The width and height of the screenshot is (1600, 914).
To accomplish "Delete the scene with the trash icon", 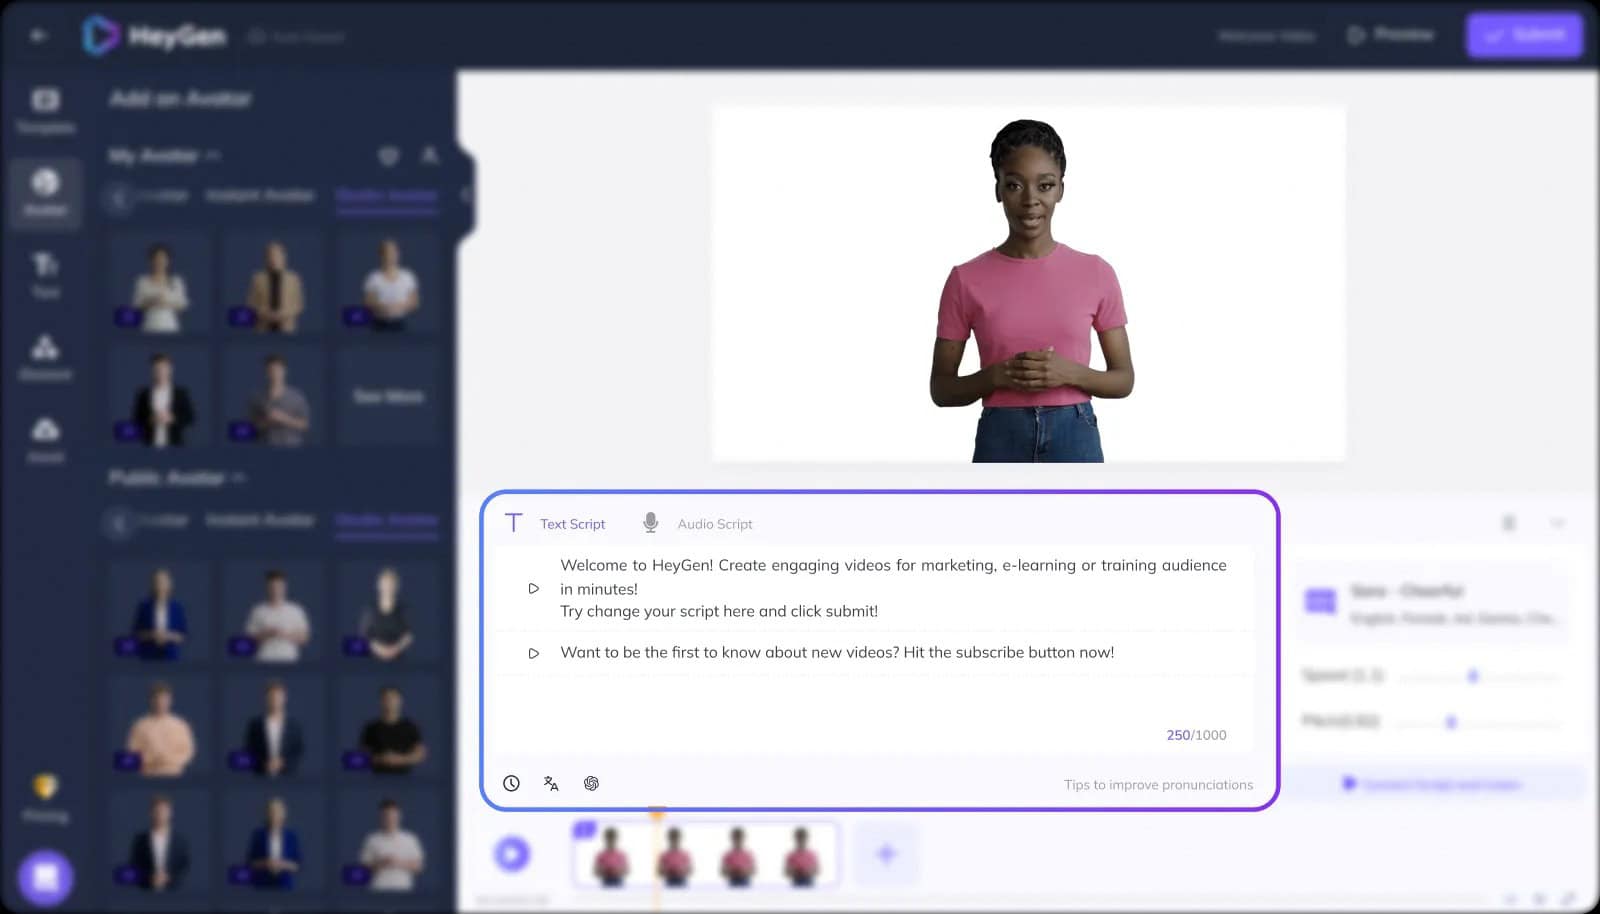I will click(x=1509, y=523).
